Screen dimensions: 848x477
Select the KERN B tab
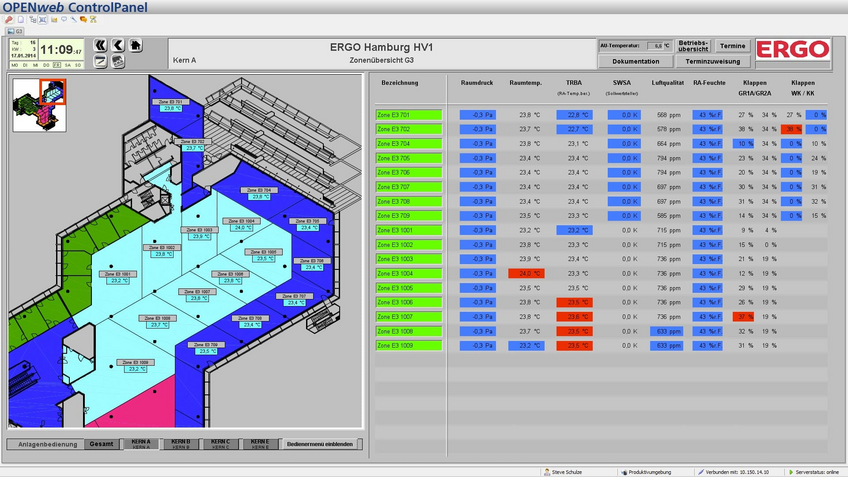coord(181,444)
